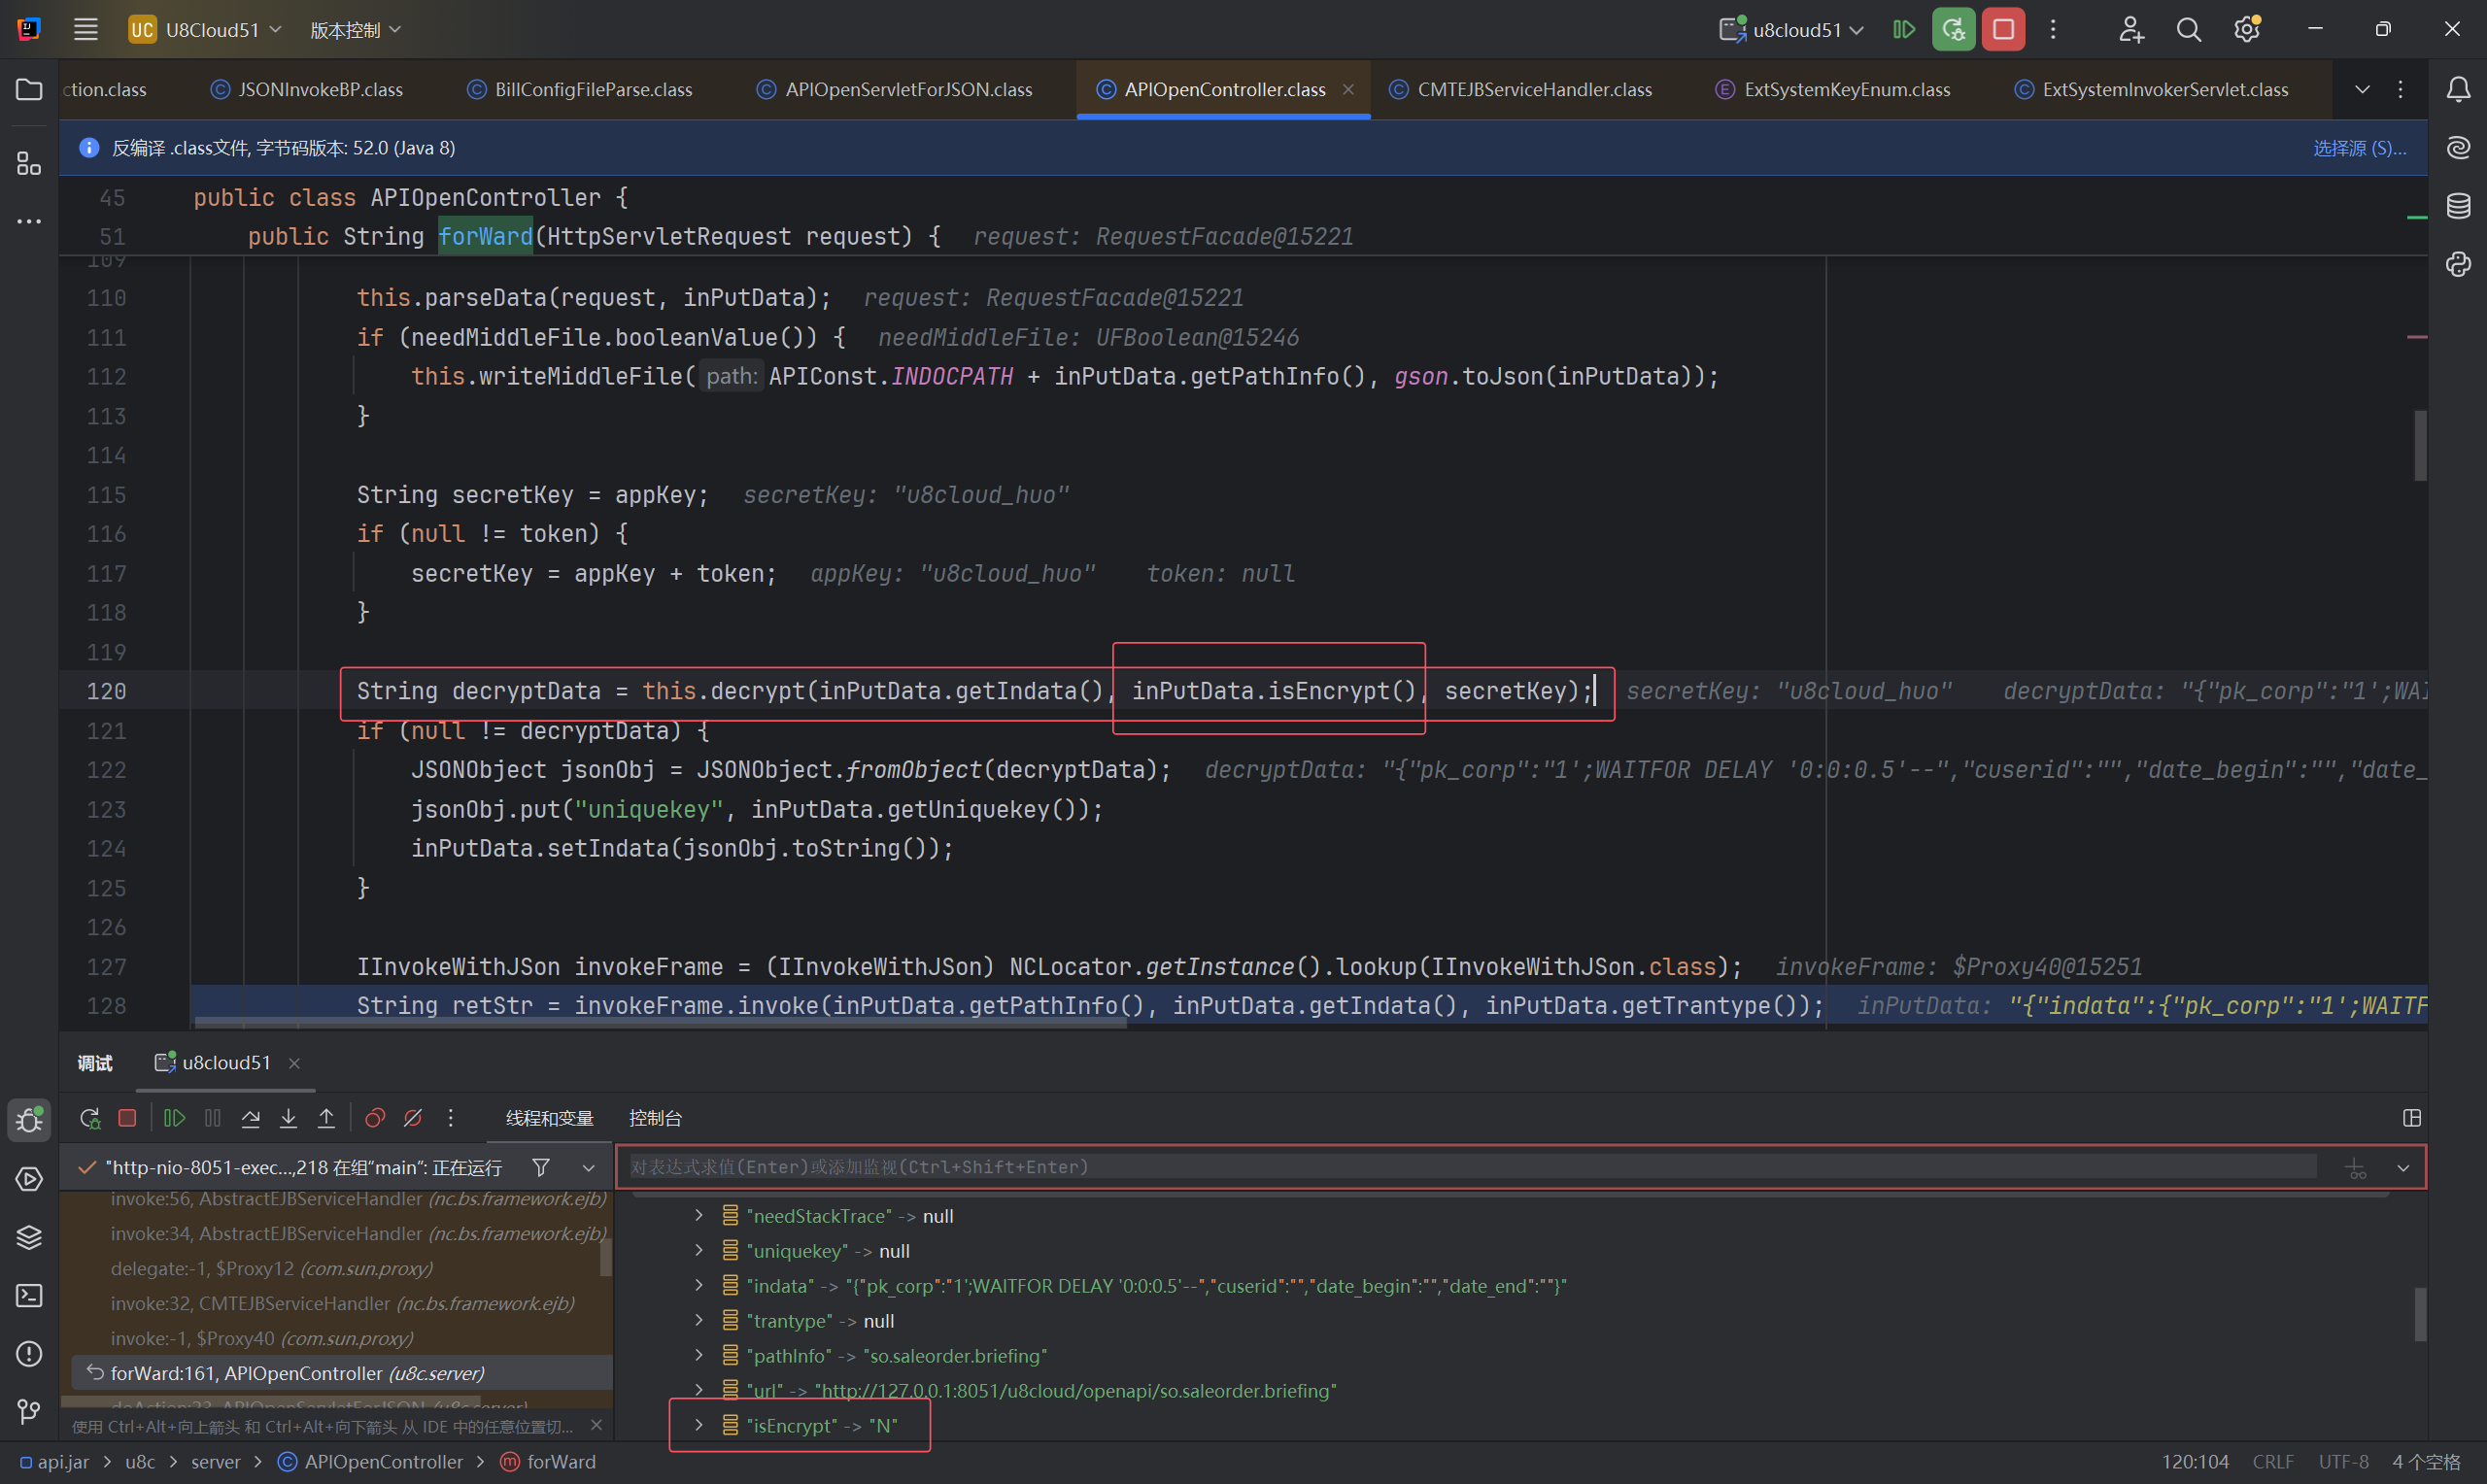The height and width of the screenshot is (1484, 2487).
Task: Open the thread selector dropdown chevron
Action: (x=589, y=1167)
